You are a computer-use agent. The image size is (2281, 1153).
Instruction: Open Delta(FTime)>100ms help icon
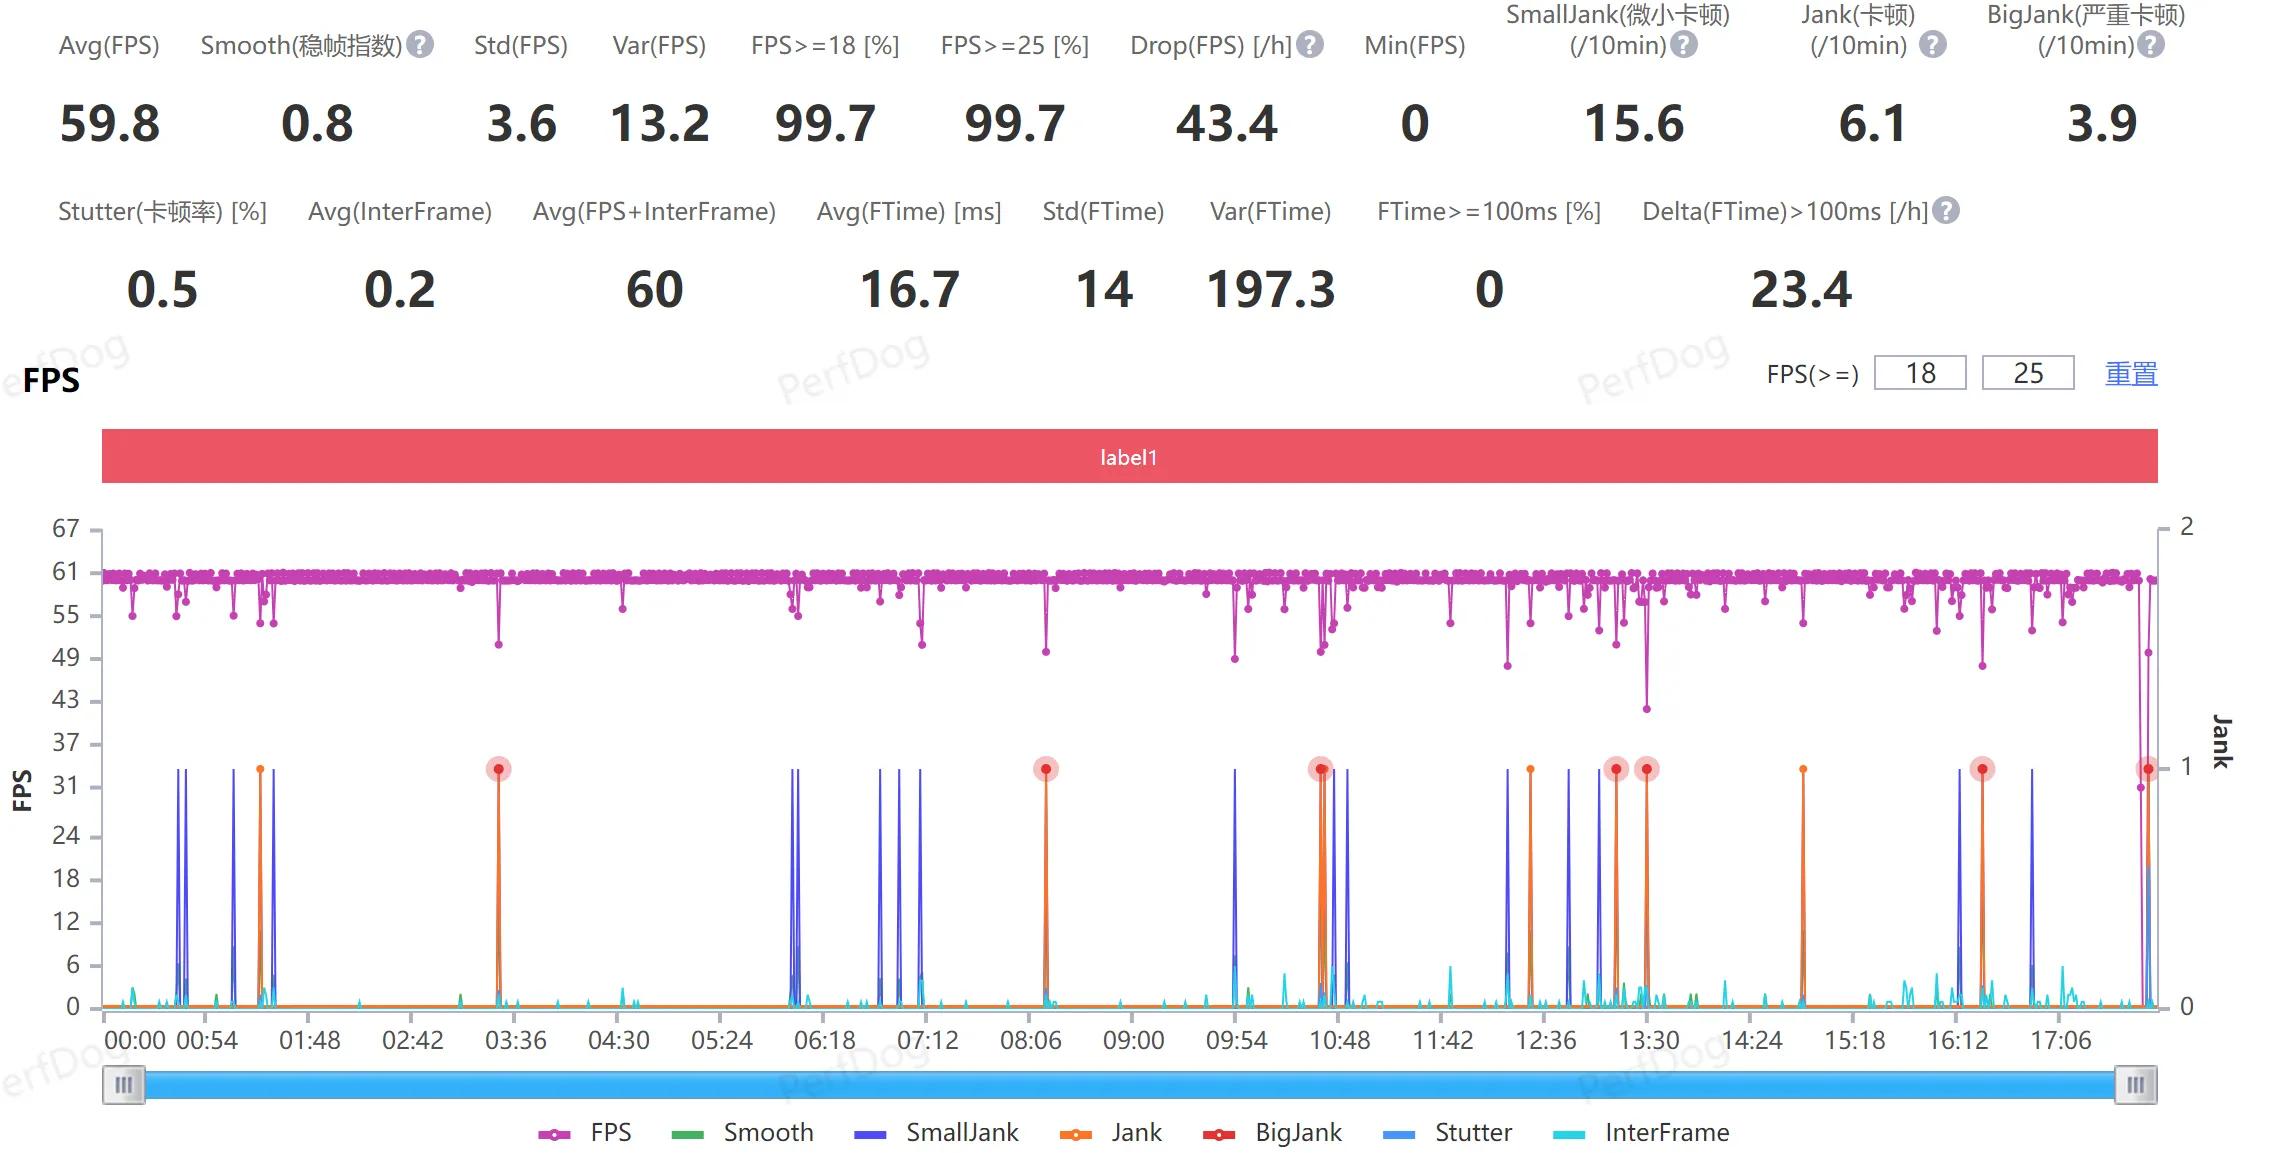tap(1946, 211)
